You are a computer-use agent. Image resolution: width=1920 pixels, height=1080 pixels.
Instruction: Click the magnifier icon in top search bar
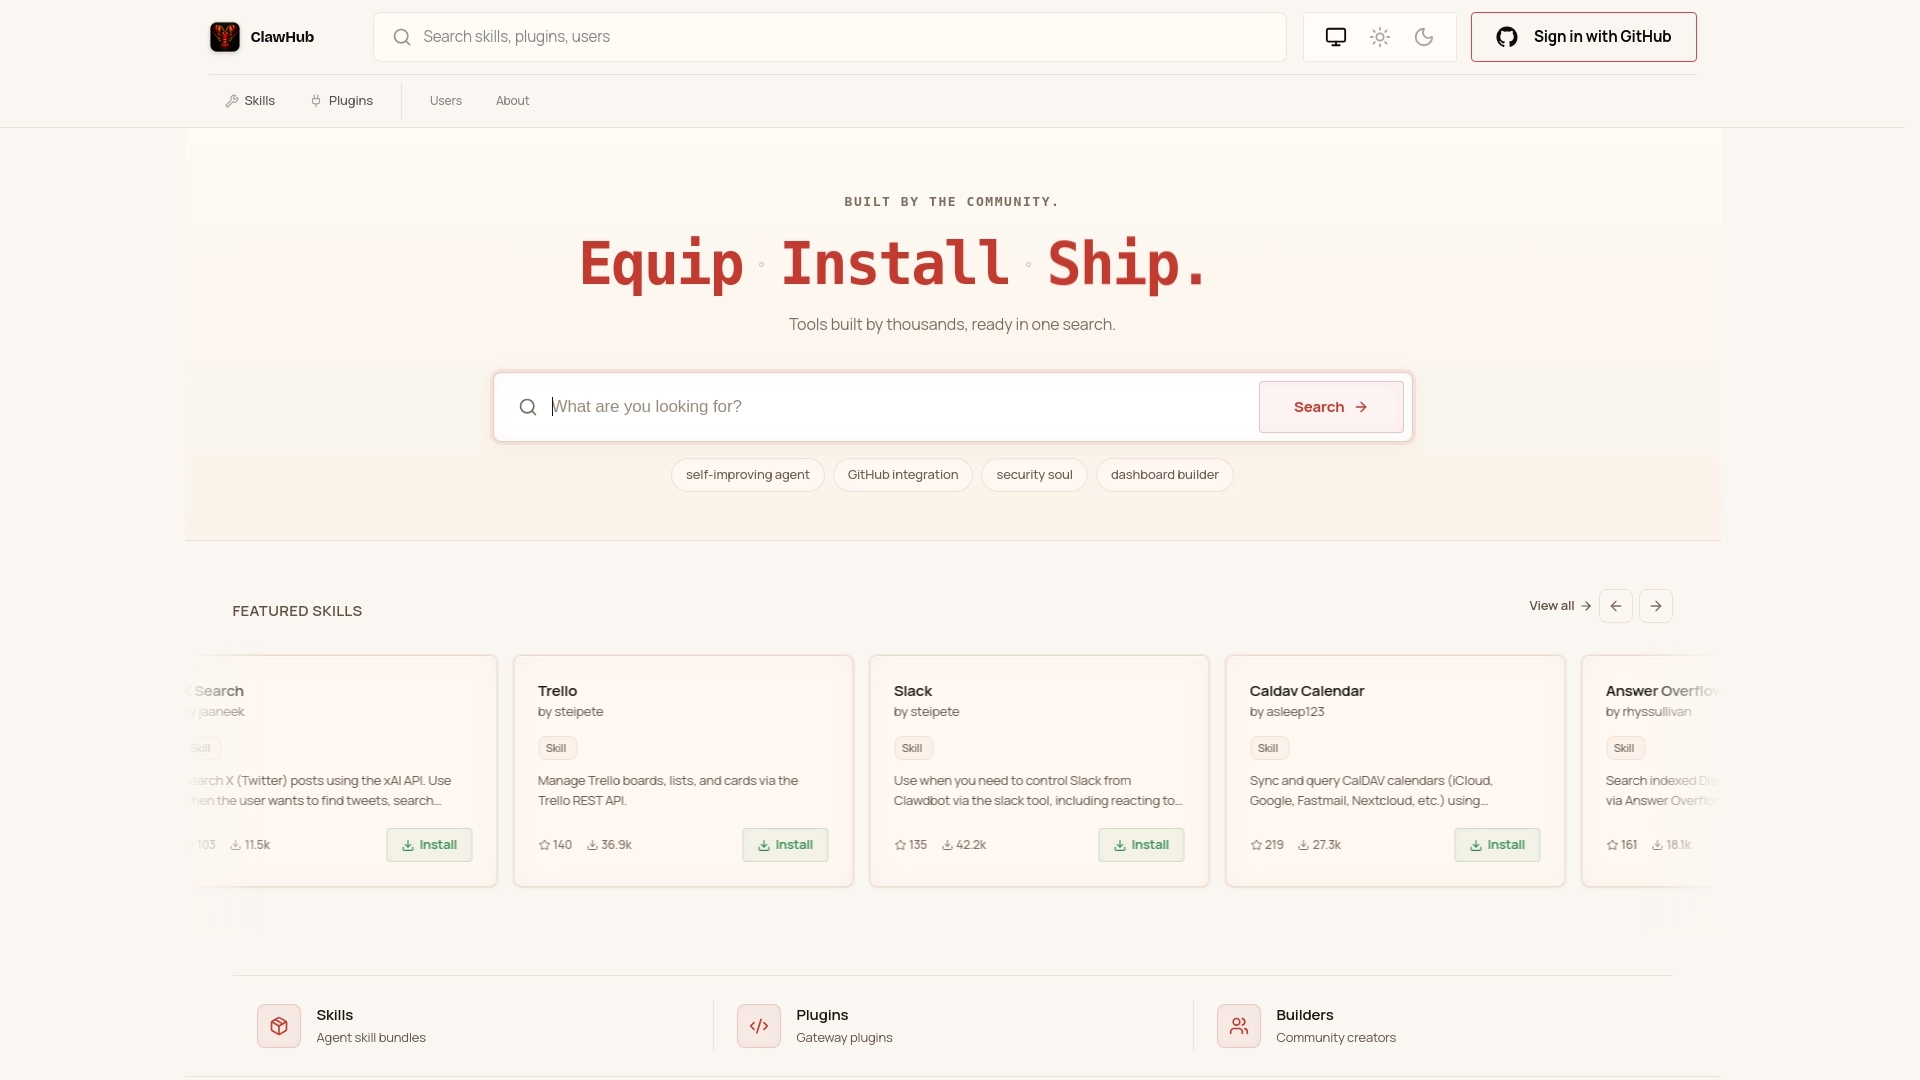(402, 37)
